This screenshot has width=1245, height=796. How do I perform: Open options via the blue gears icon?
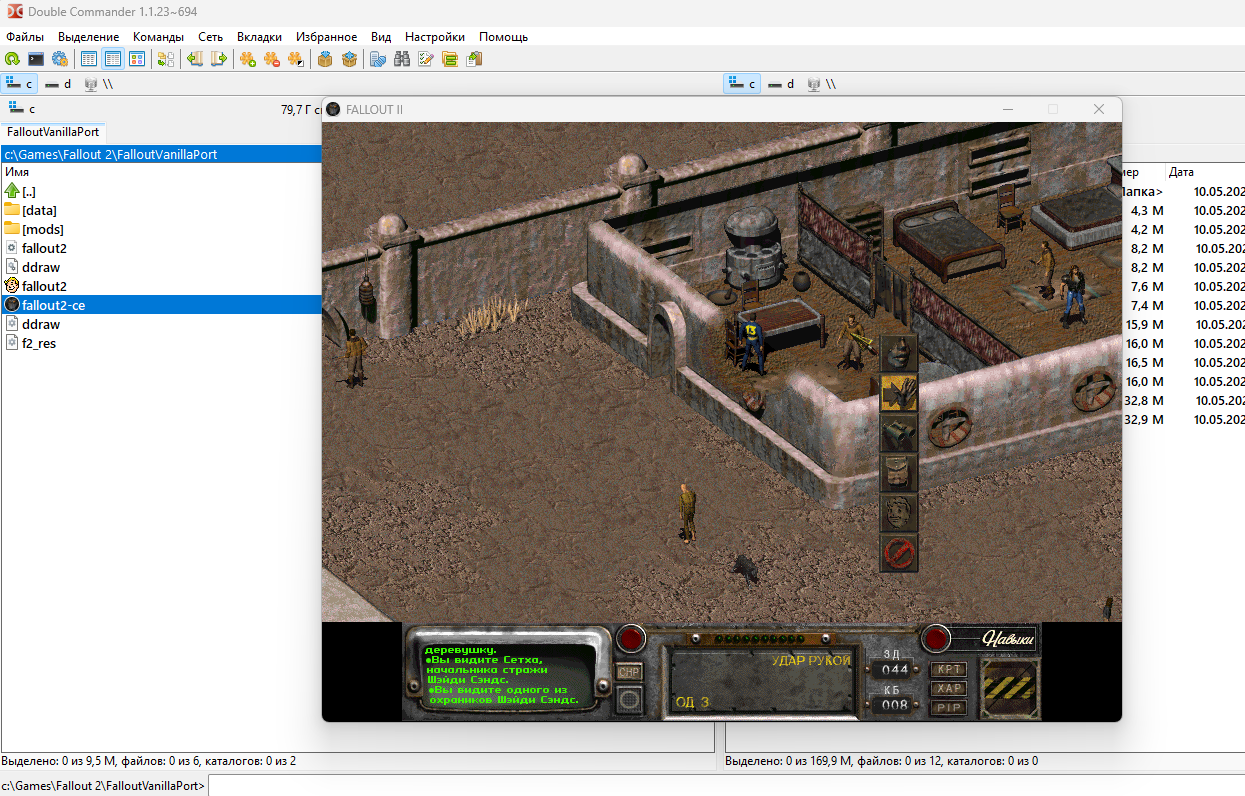(x=60, y=59)
